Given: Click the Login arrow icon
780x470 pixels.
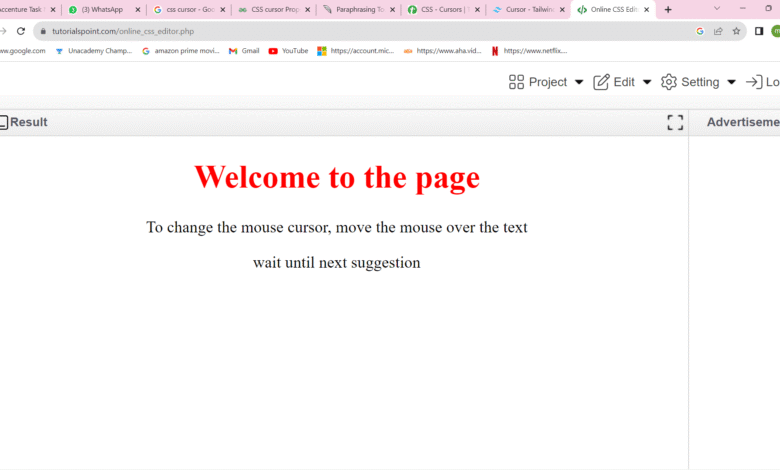Looking at the screenshot, I should 754,82.
